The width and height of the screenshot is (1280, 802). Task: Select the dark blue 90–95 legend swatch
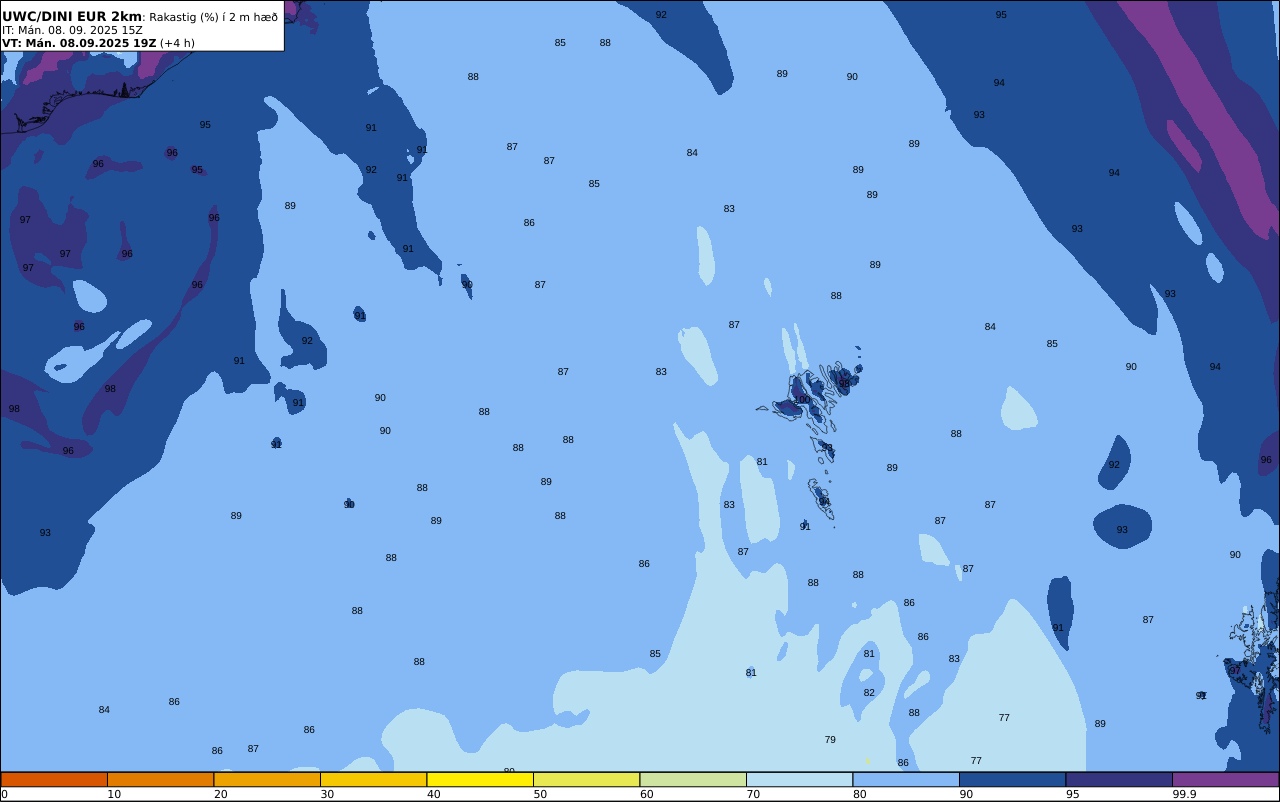pyautogui.click(x=1012, y=779)
